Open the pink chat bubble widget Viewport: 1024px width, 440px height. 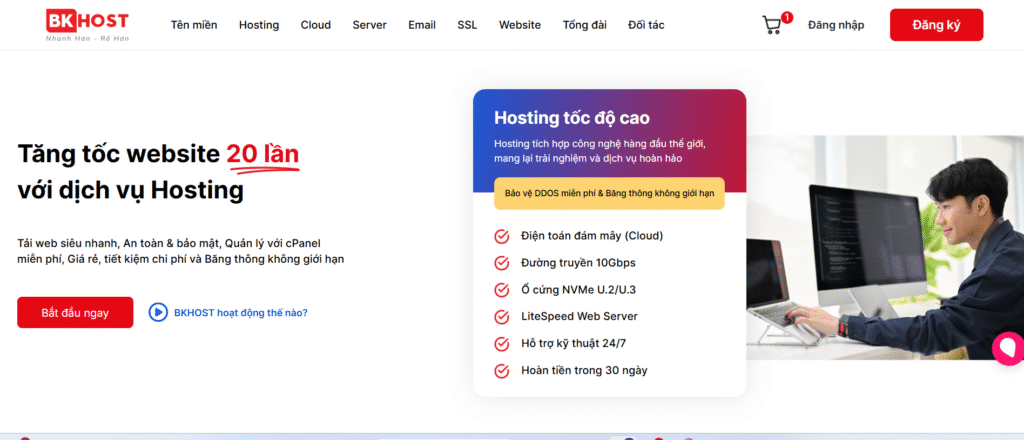pos(1007,347)
